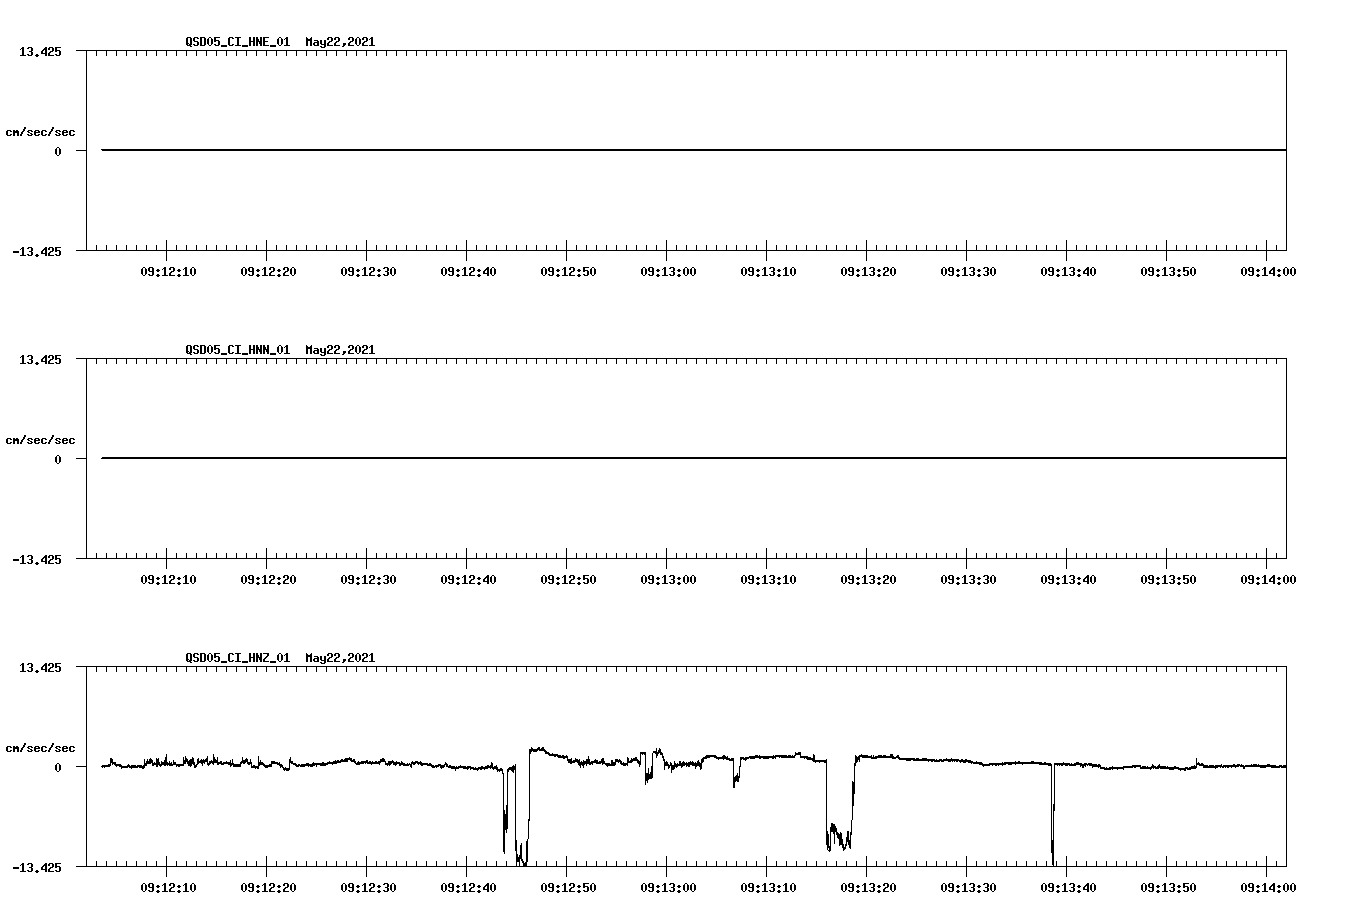Screen dimensions: 1358x924
Task: Click the 0 baseline label of the HNZ plot
Action: click(x=58, y=768)
